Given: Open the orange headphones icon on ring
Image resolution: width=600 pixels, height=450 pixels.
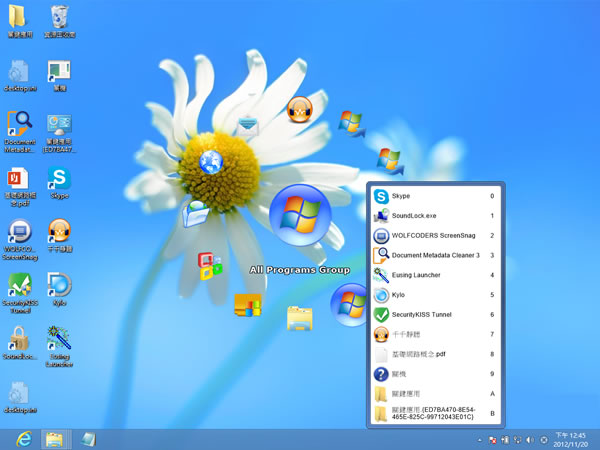Looking at the screenshot, I should pyautogui.click(x=299, y=108).
